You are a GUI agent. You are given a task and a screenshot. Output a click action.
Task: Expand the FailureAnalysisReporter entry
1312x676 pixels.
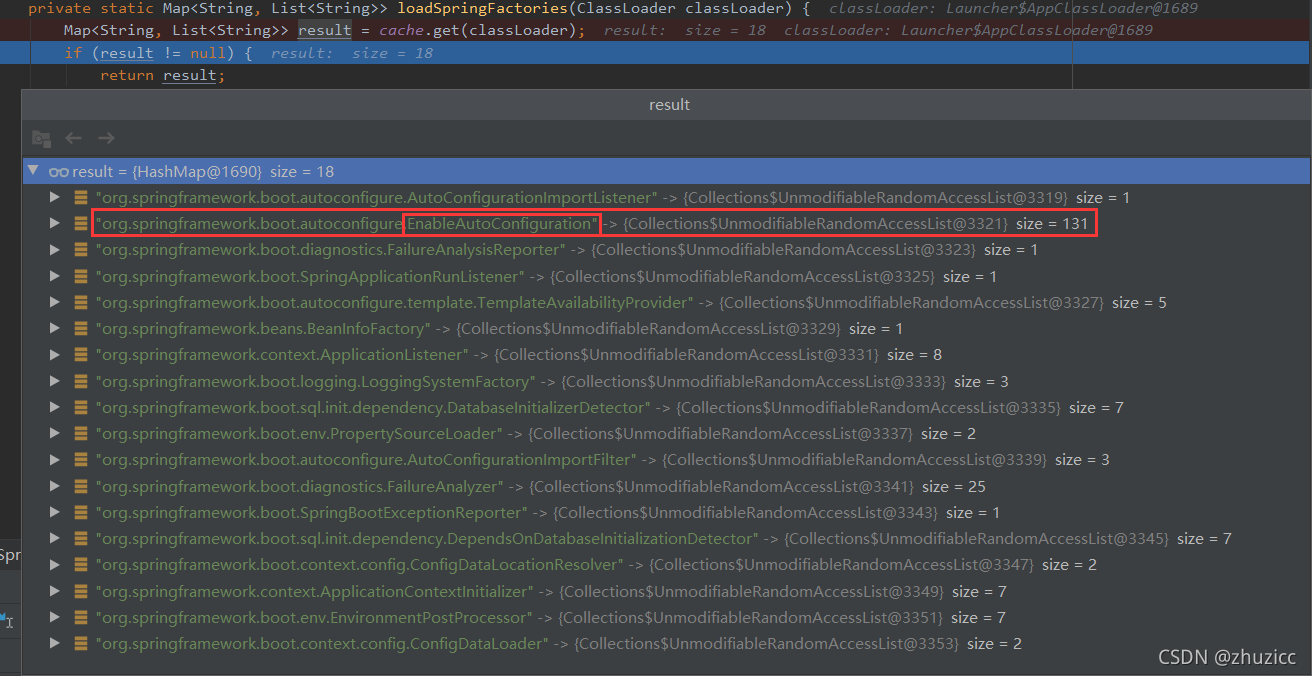[x=55, y=249]
